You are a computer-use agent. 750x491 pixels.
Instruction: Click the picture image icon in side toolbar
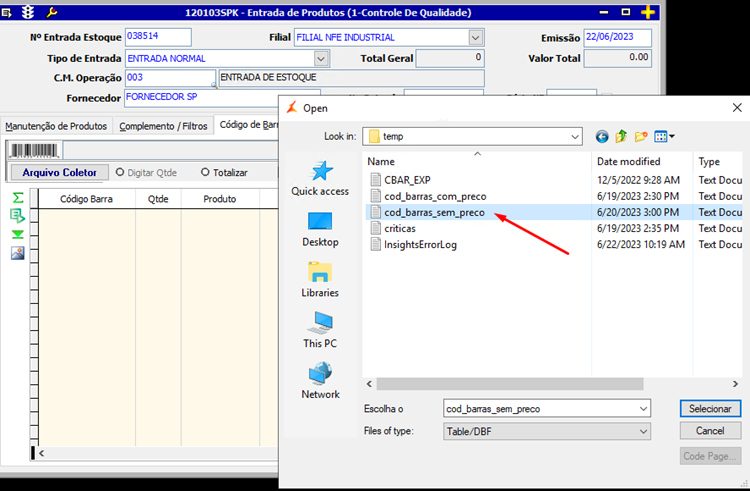click(18, 253)
